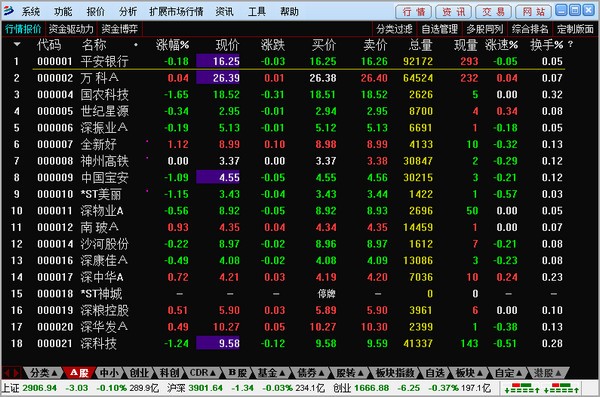Open the 分析 menu
600x397 pixels.
[128, 11]
